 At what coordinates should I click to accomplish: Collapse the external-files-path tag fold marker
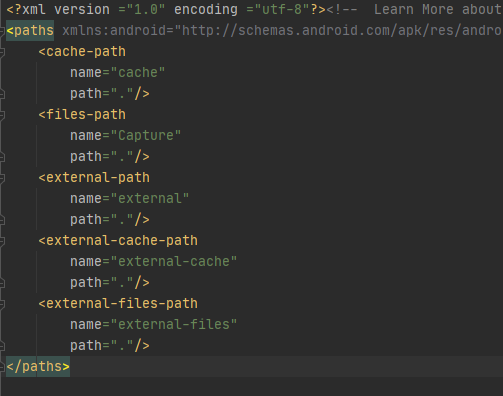tap(2, 304)
